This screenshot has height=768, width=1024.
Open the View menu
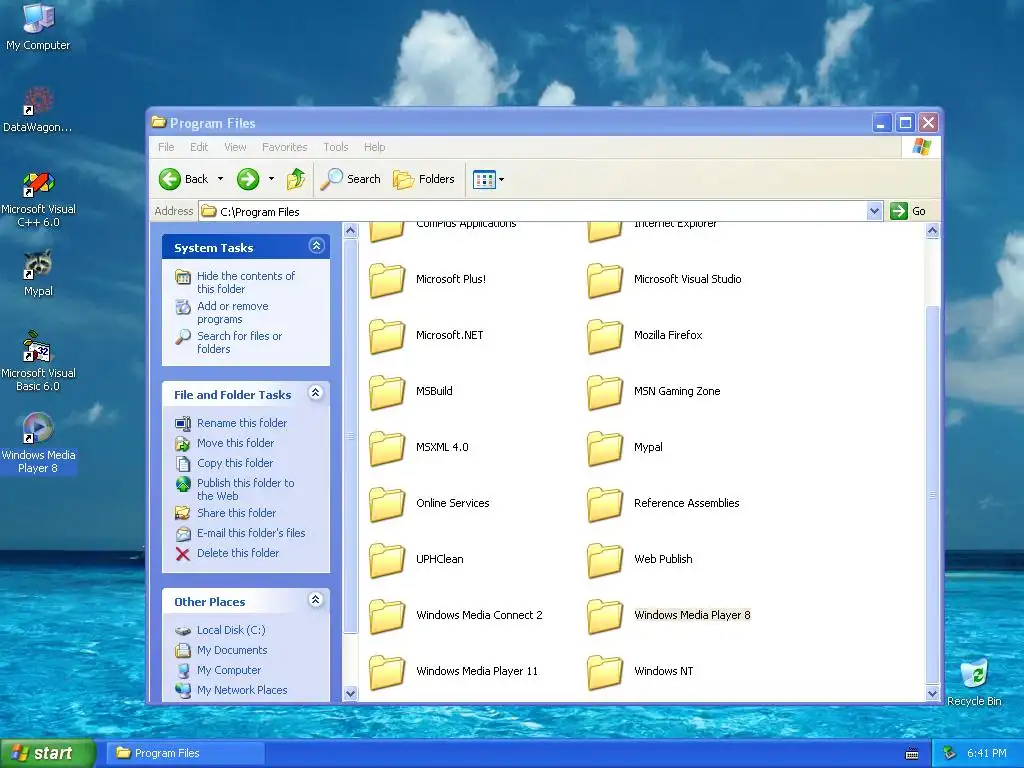tap(235, 147)
